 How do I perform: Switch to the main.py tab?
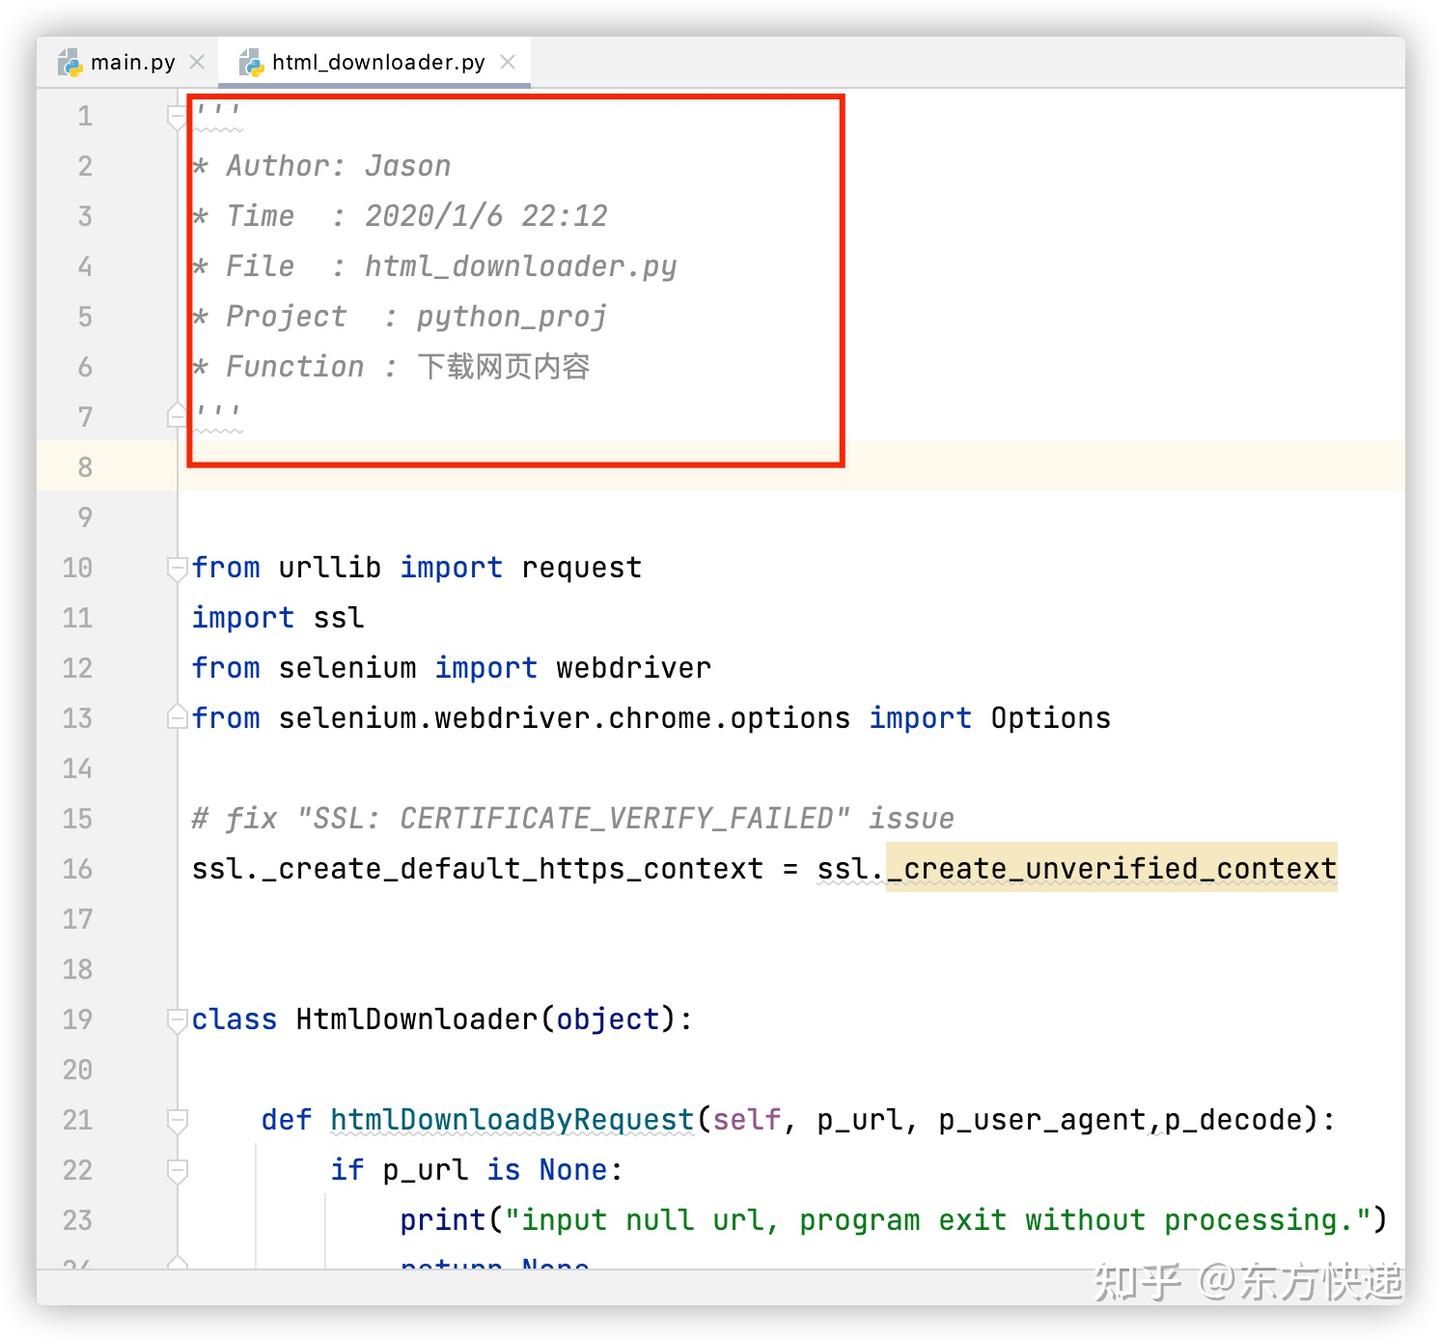tap(132, 62)
